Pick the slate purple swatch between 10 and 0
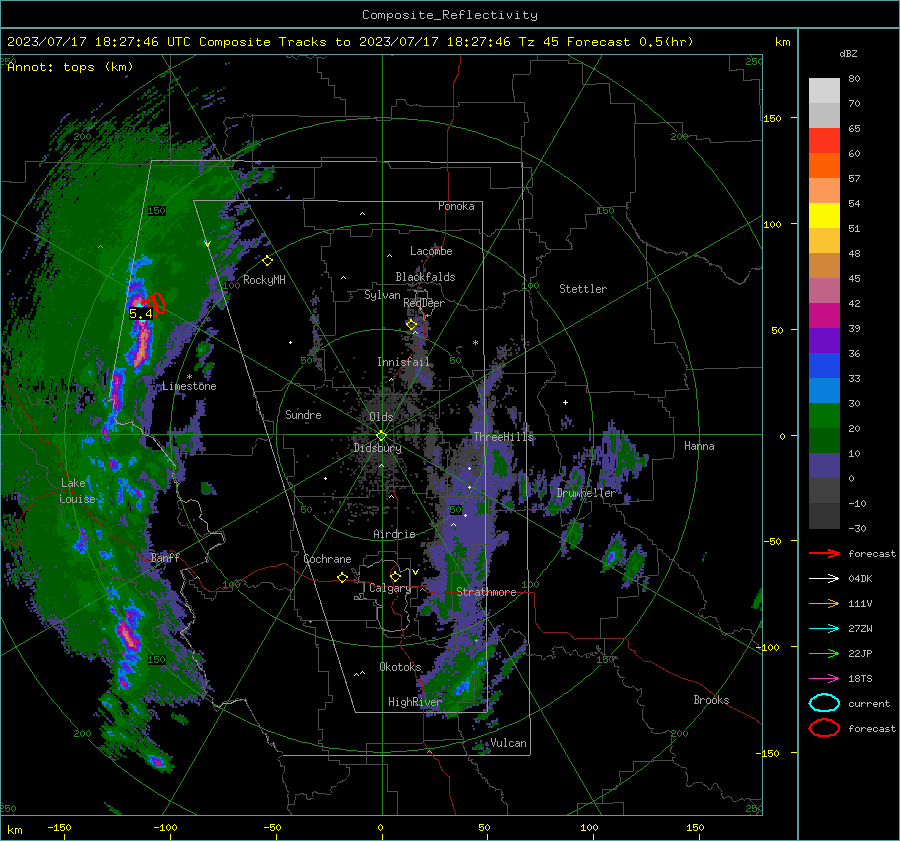Viewport: 900px width, 841px height. 824,465
